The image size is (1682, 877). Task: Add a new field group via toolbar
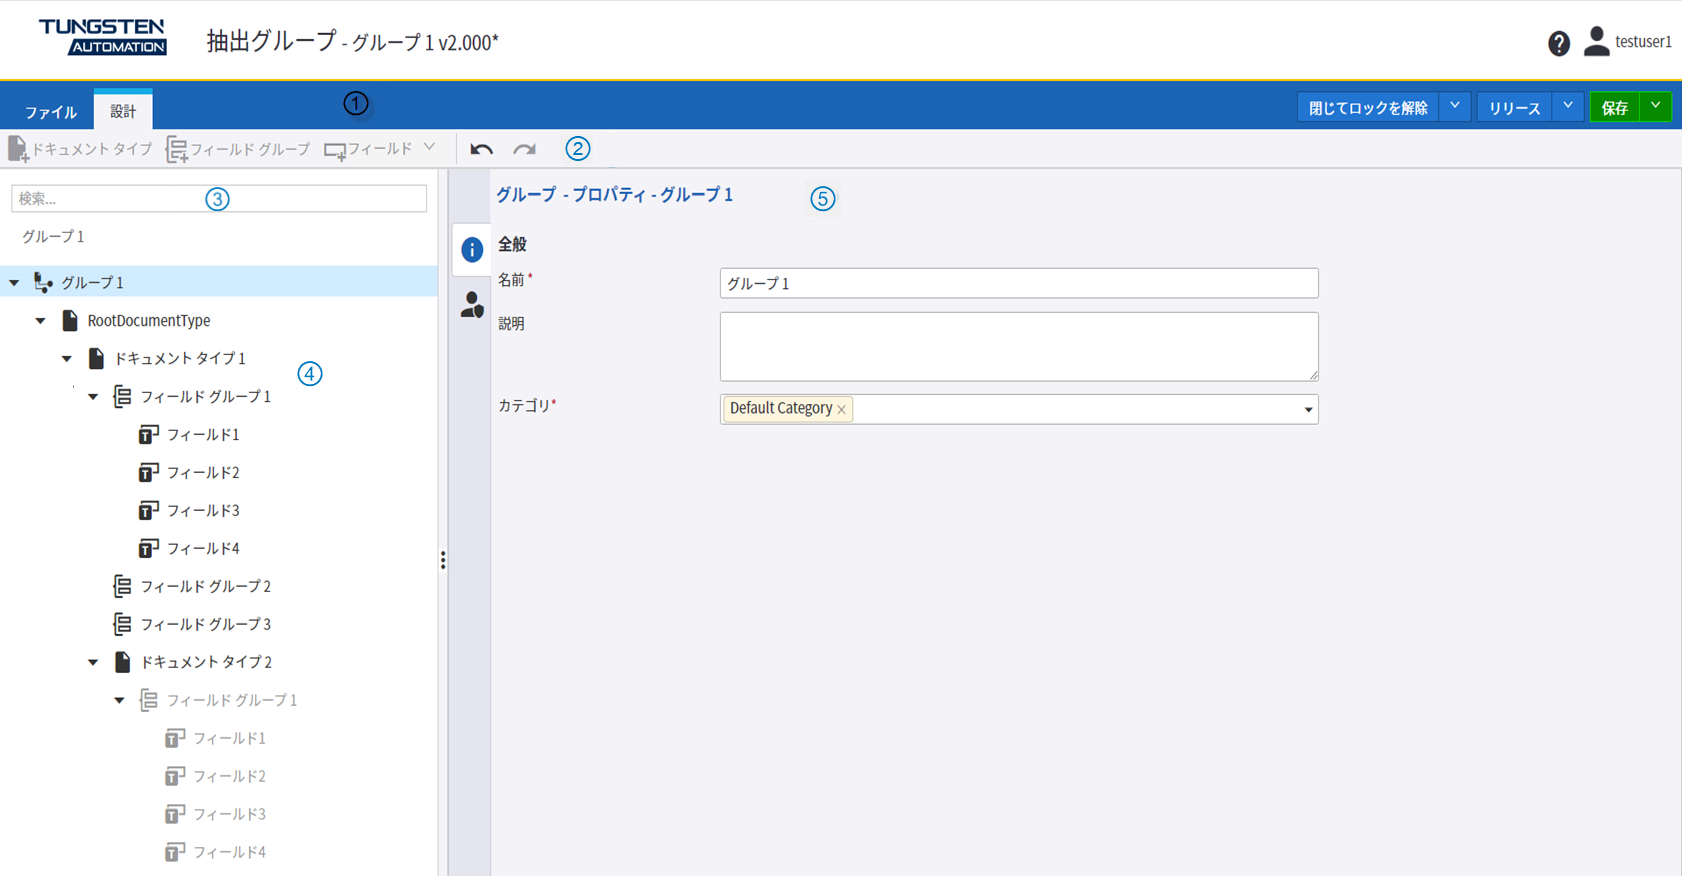point(238,149)
